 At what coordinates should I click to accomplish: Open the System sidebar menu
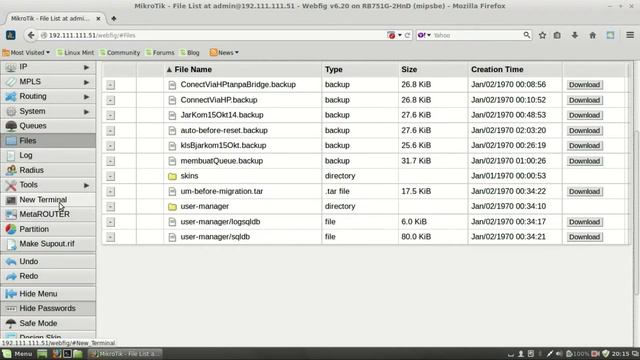(x=48, y=111)
